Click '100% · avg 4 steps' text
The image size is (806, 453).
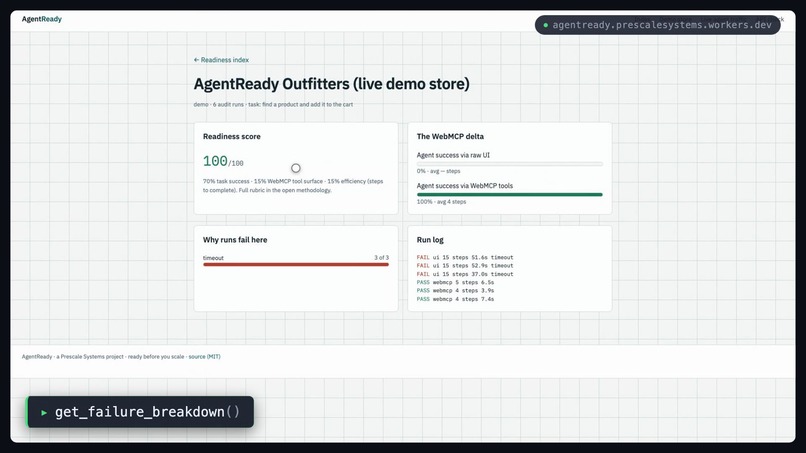click(x=442, y=202)
